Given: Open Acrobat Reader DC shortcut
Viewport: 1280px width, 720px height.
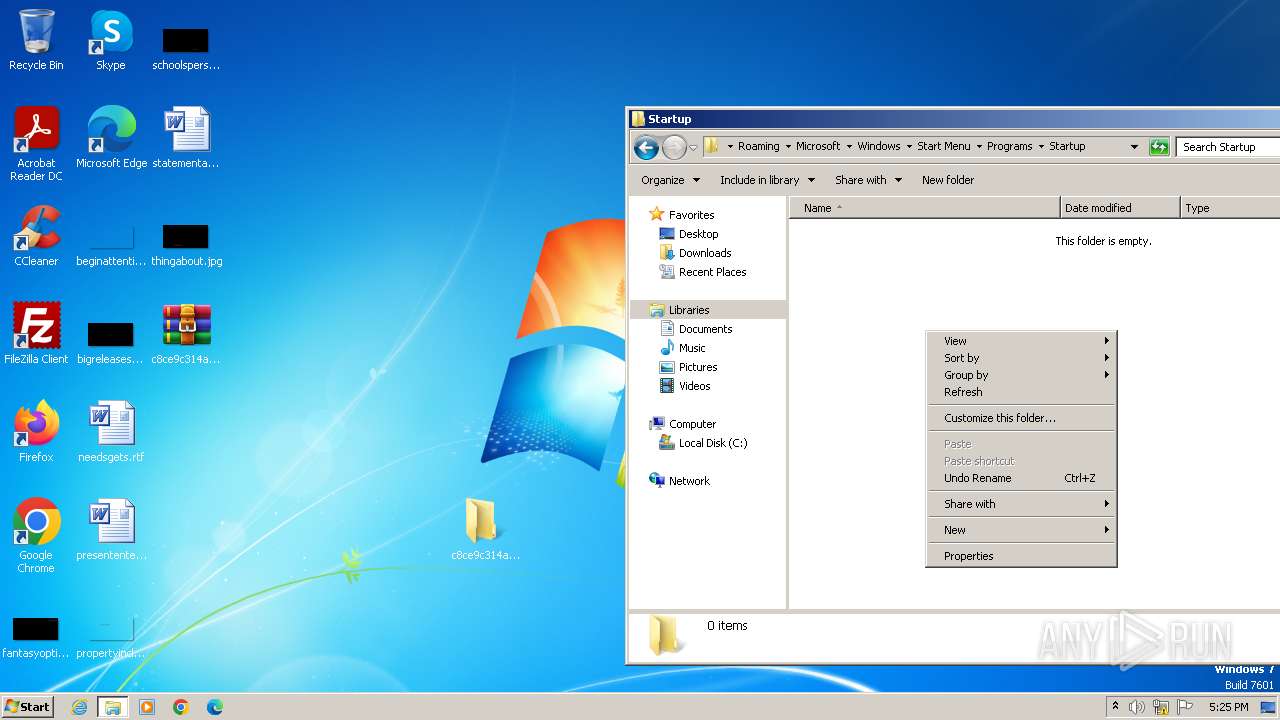Looking at the screenshot, I should 36,144.
